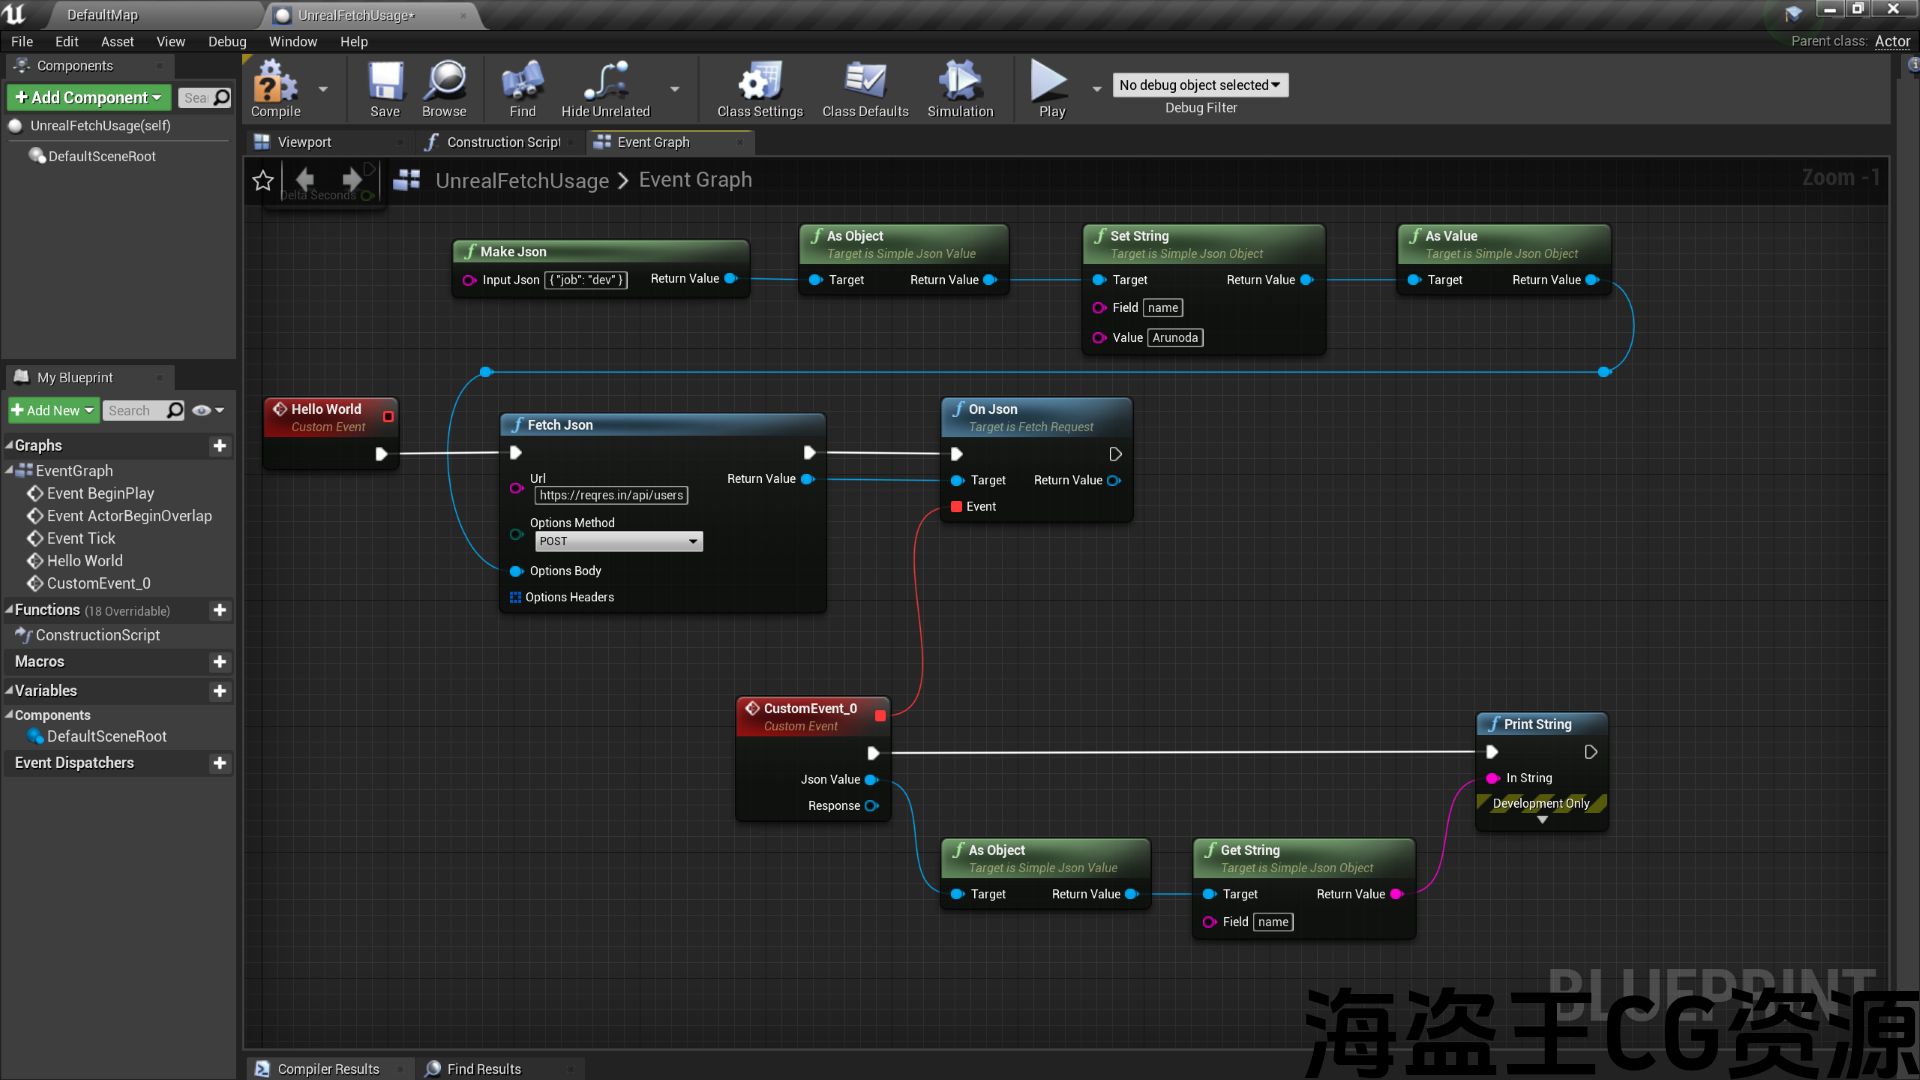Click the Compile toolbar icon
The width and height of the screenshot is (1920, 1080).
point(275,82)
